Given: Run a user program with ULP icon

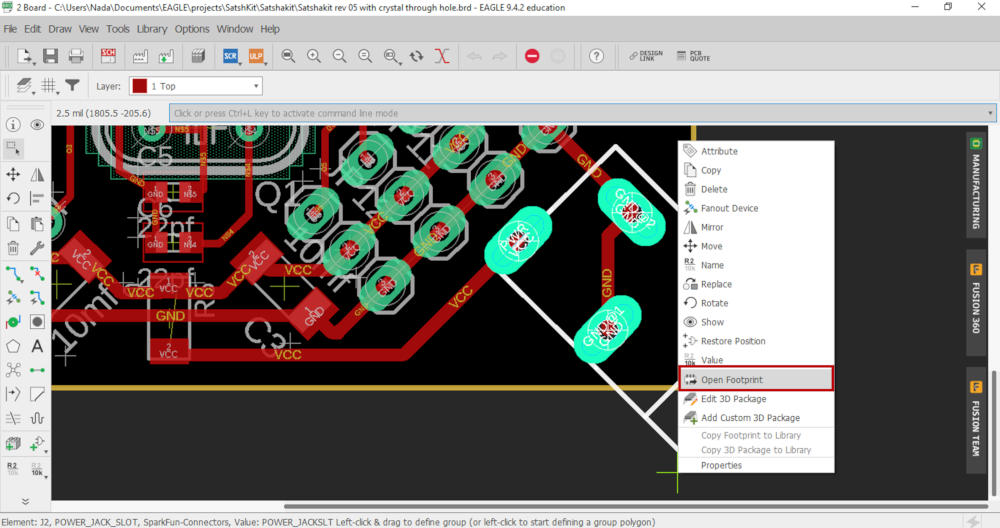Looking at the screenshot, I should (x=256, y=56).
